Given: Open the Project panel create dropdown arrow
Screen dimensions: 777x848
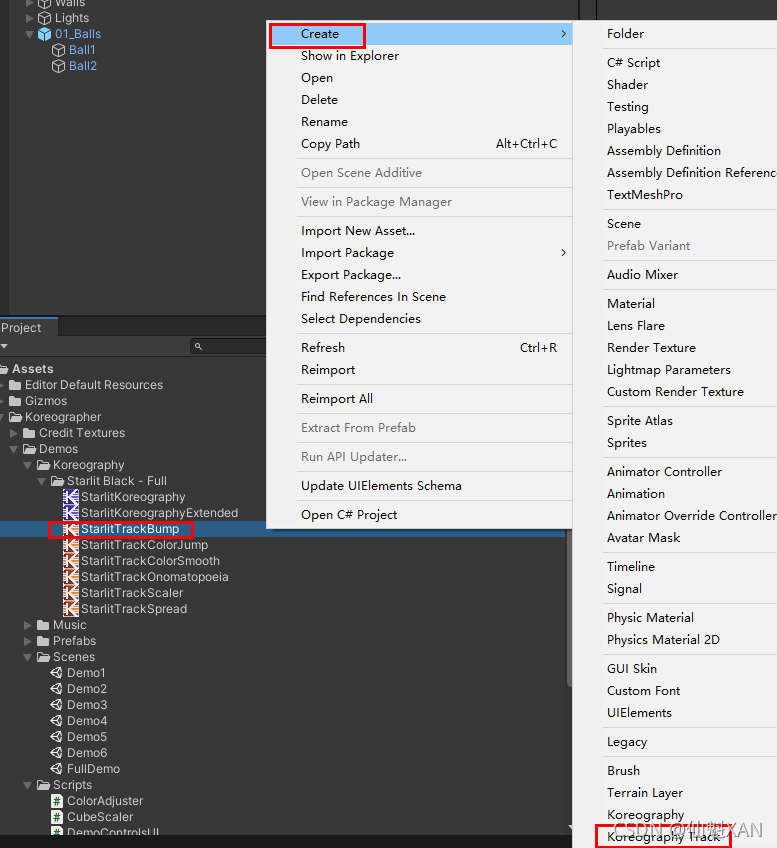Looking at the screenshot, I should click(x=4, y=346).
